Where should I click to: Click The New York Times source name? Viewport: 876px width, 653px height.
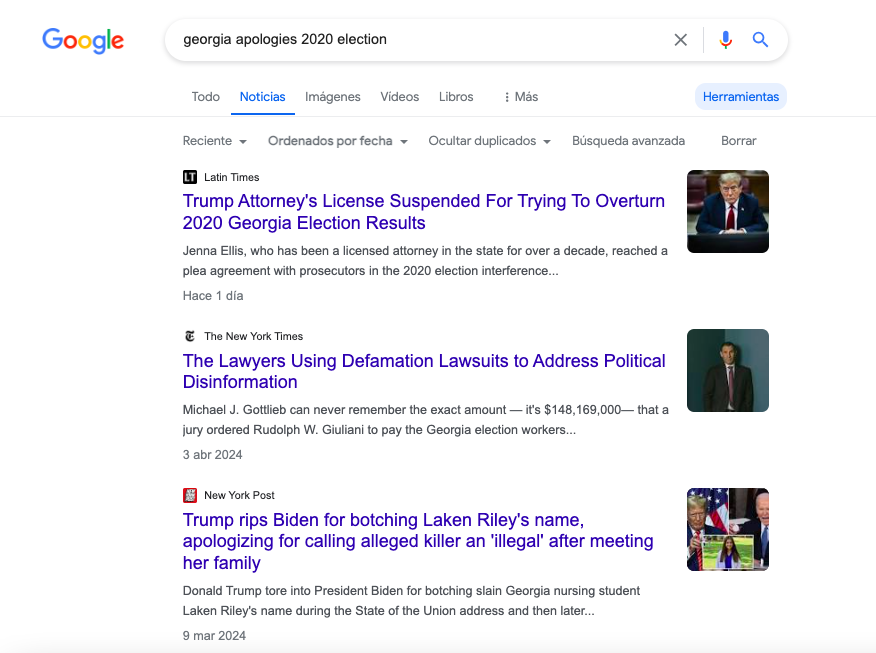click(x=253, y=336)
